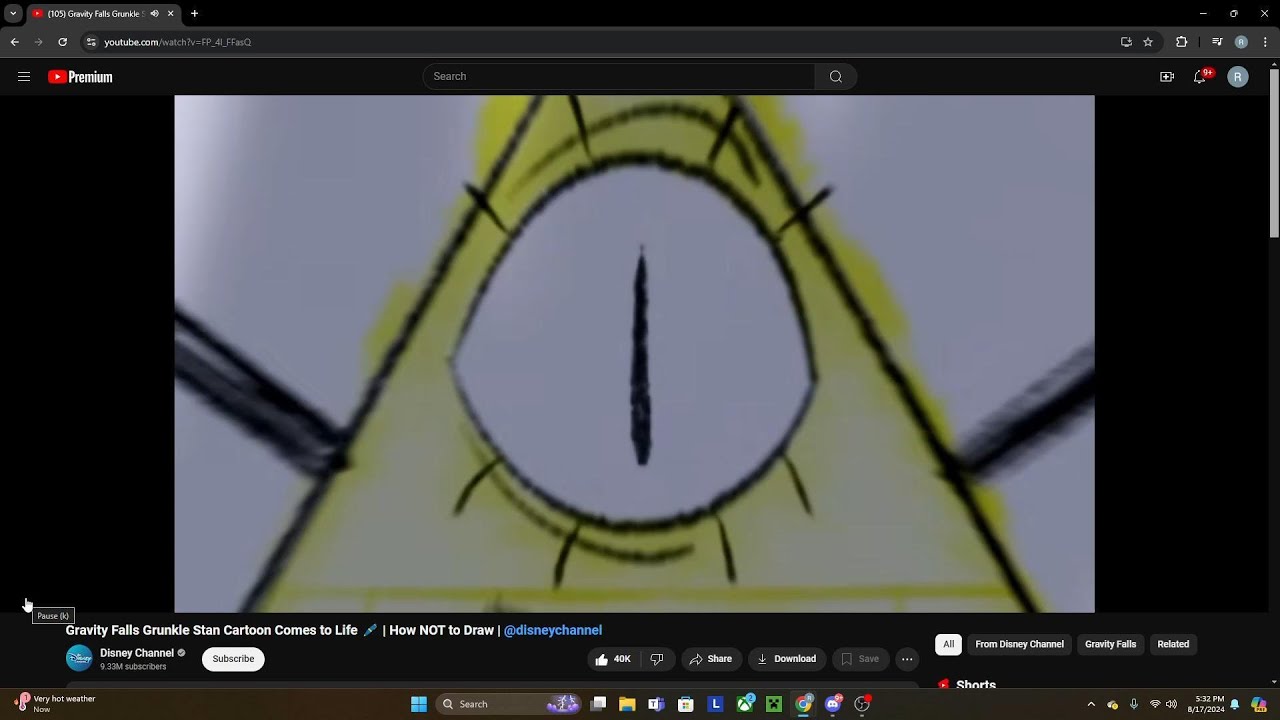The image size is (1280, 720).
Task: Open the YouTube hamburger guide menu
Action: pos(24,77)
